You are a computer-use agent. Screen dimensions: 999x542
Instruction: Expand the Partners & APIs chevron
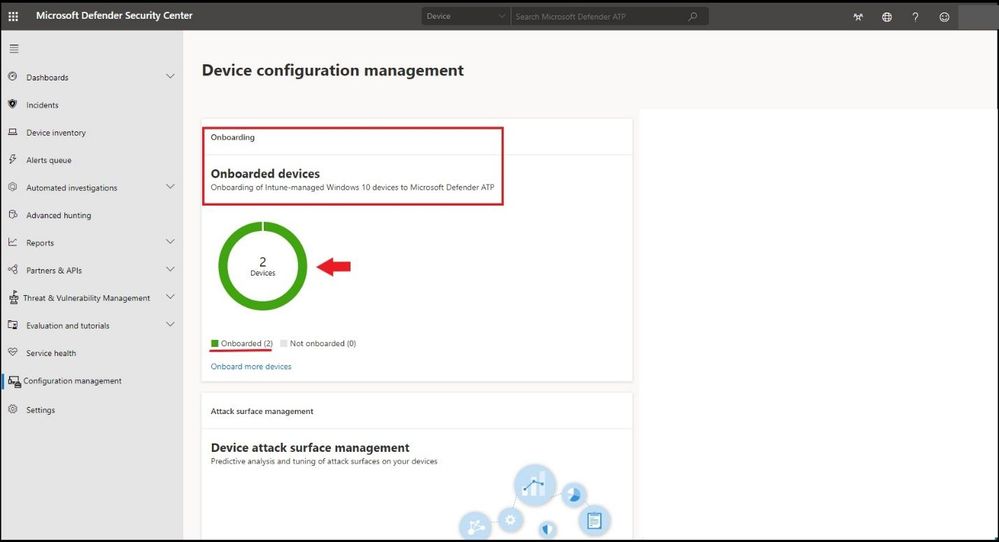[170, 269]
